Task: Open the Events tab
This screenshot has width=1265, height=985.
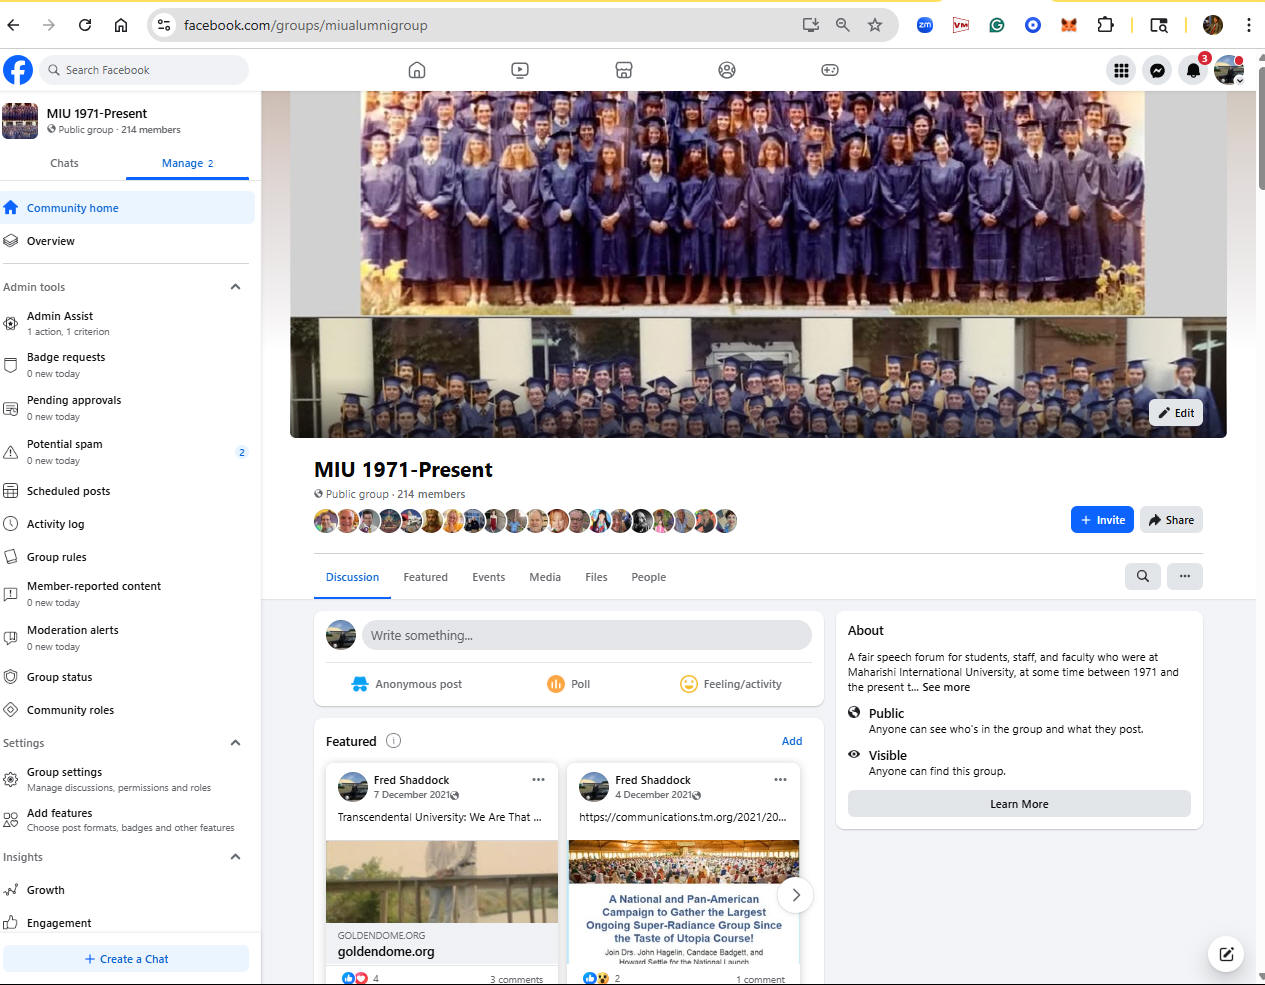Action: coord(488,577)
